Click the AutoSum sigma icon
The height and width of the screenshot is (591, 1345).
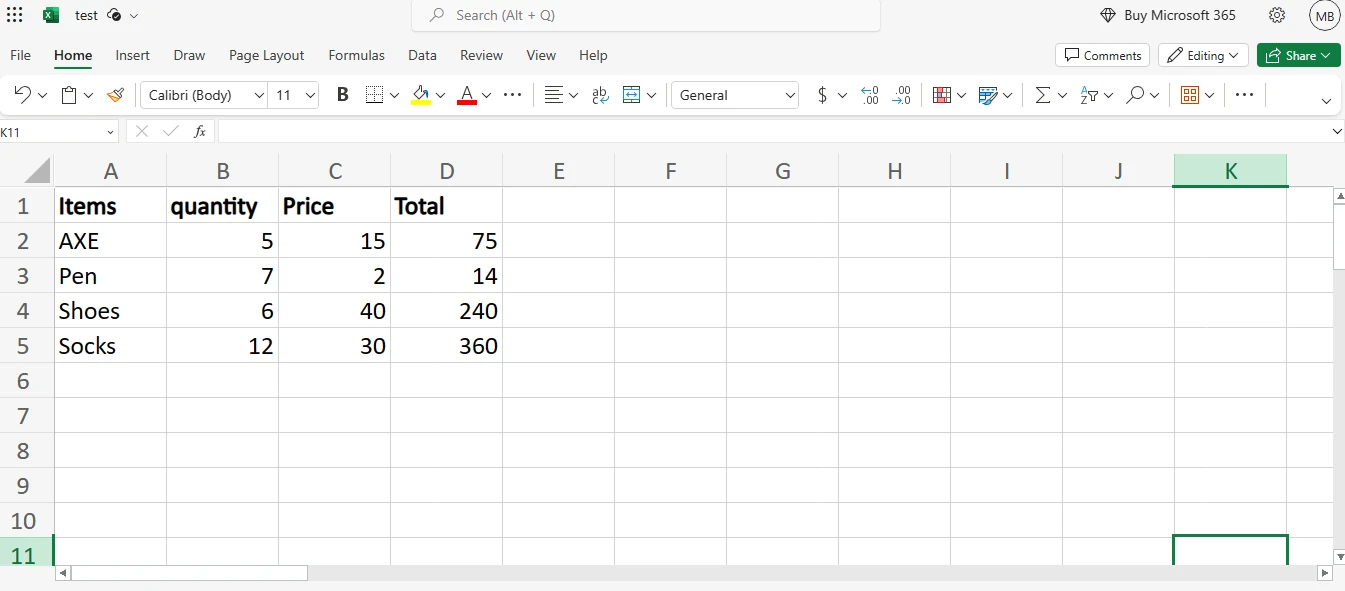click(1042, 95)
